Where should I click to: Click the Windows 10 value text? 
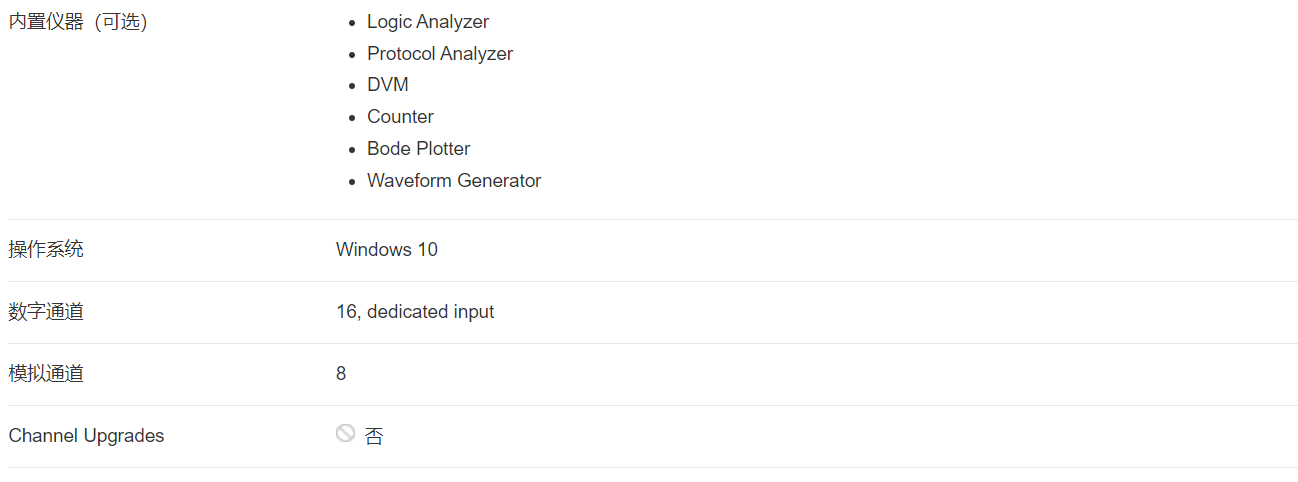[x=387, y=249]
